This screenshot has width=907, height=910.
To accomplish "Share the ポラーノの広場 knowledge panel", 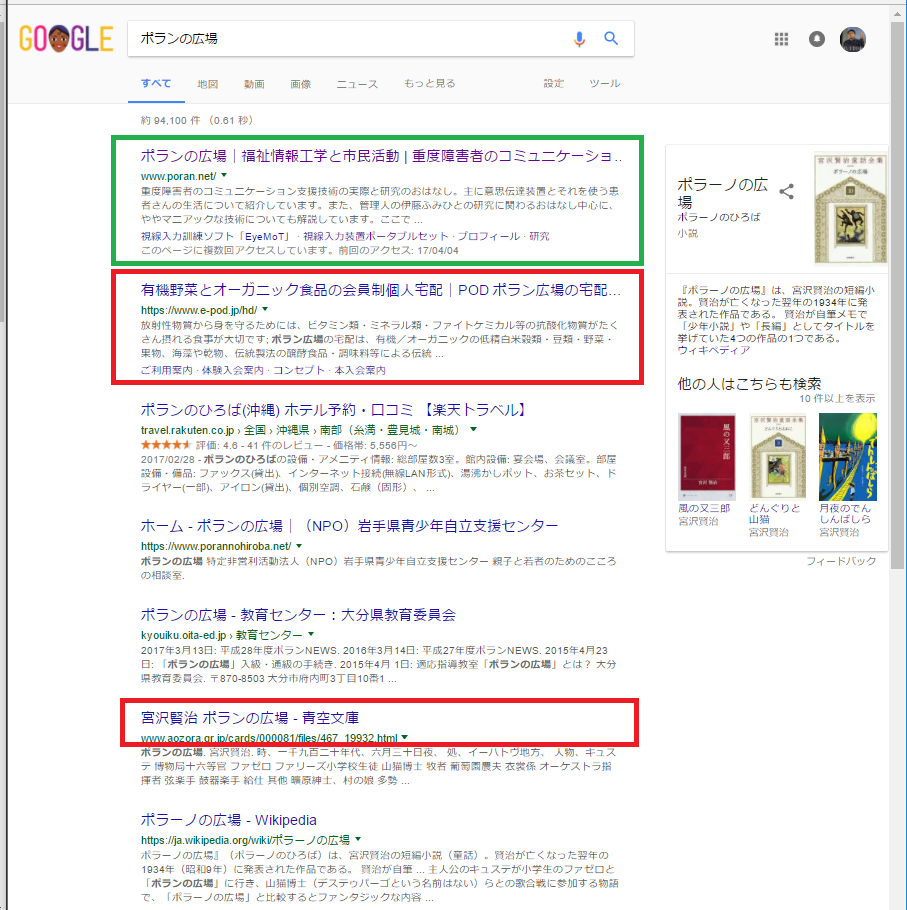I will pos(786,192).
